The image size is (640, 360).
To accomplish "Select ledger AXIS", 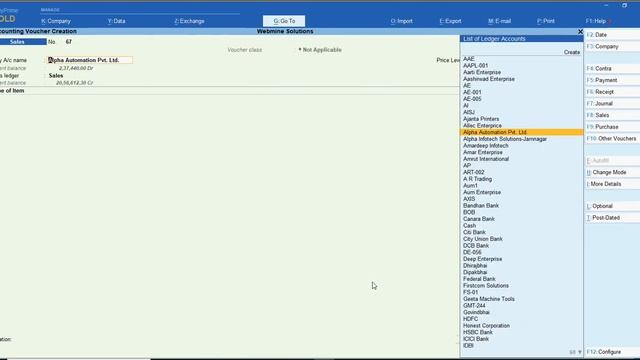I will click(469, 199).
